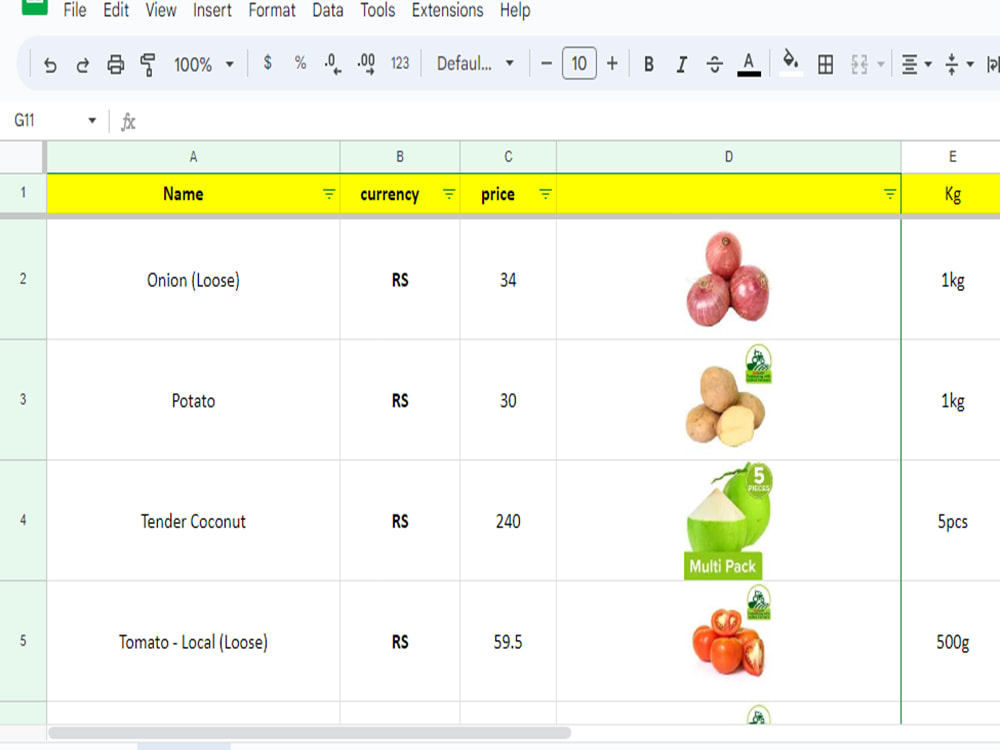This screenshot has width=1000, height=750.
Task: Click the Redo icon
Action: [82, 64]
